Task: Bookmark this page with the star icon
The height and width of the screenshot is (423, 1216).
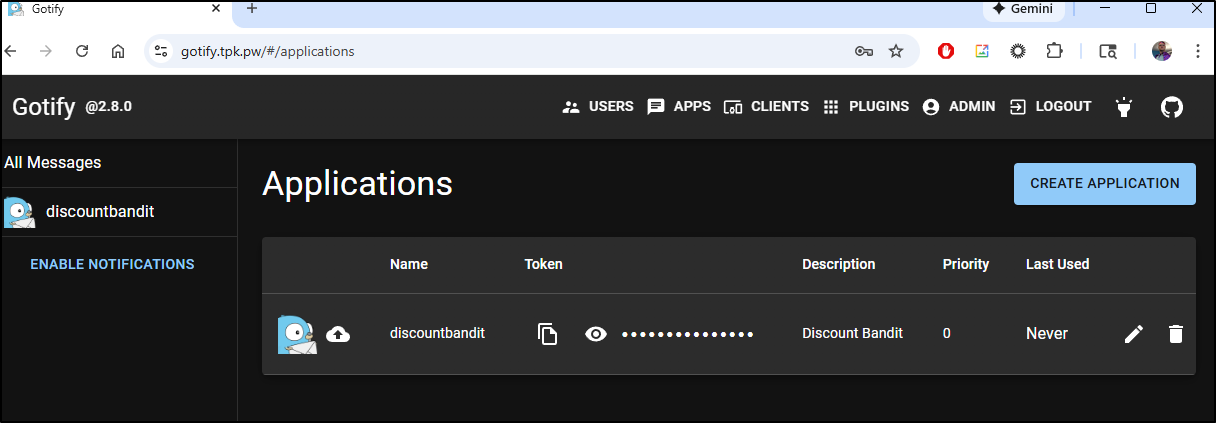Action: point(896,51)
